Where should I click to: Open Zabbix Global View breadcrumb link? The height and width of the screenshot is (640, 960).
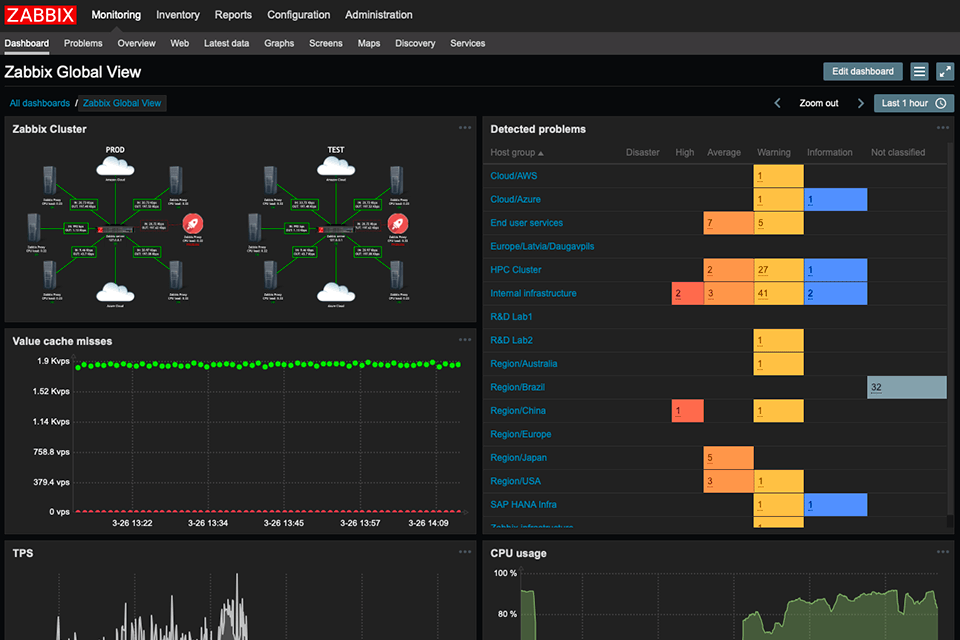(x=122, y=103)
